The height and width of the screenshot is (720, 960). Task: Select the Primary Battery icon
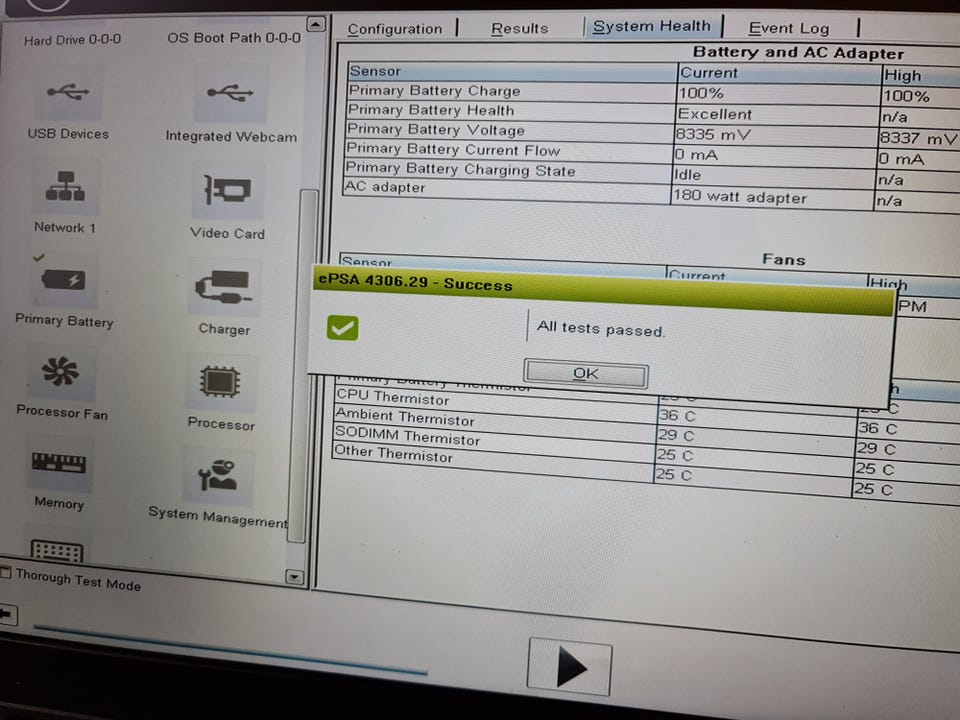pos(64,280)
